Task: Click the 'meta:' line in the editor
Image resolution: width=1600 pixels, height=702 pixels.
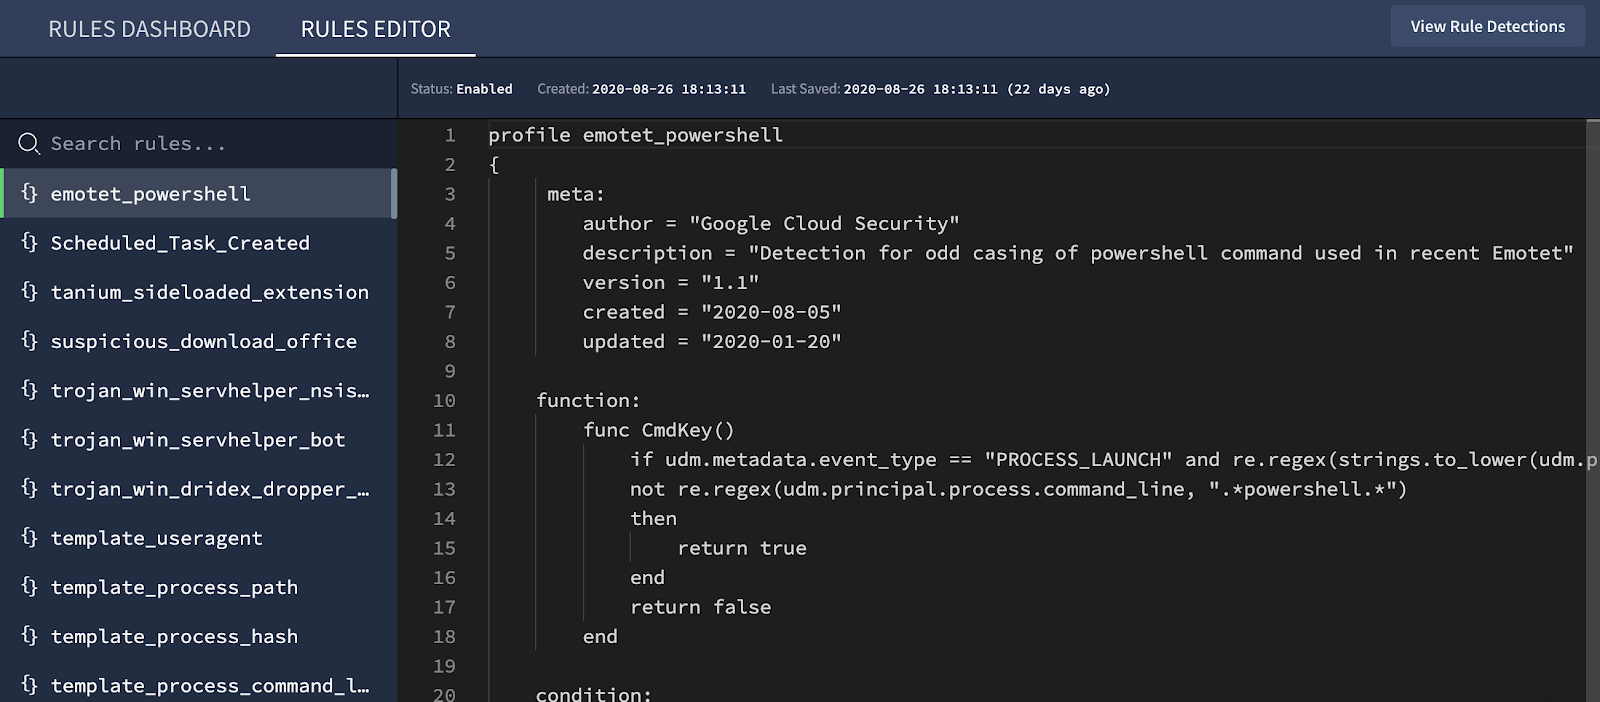Action: click(x=576, y=194)
